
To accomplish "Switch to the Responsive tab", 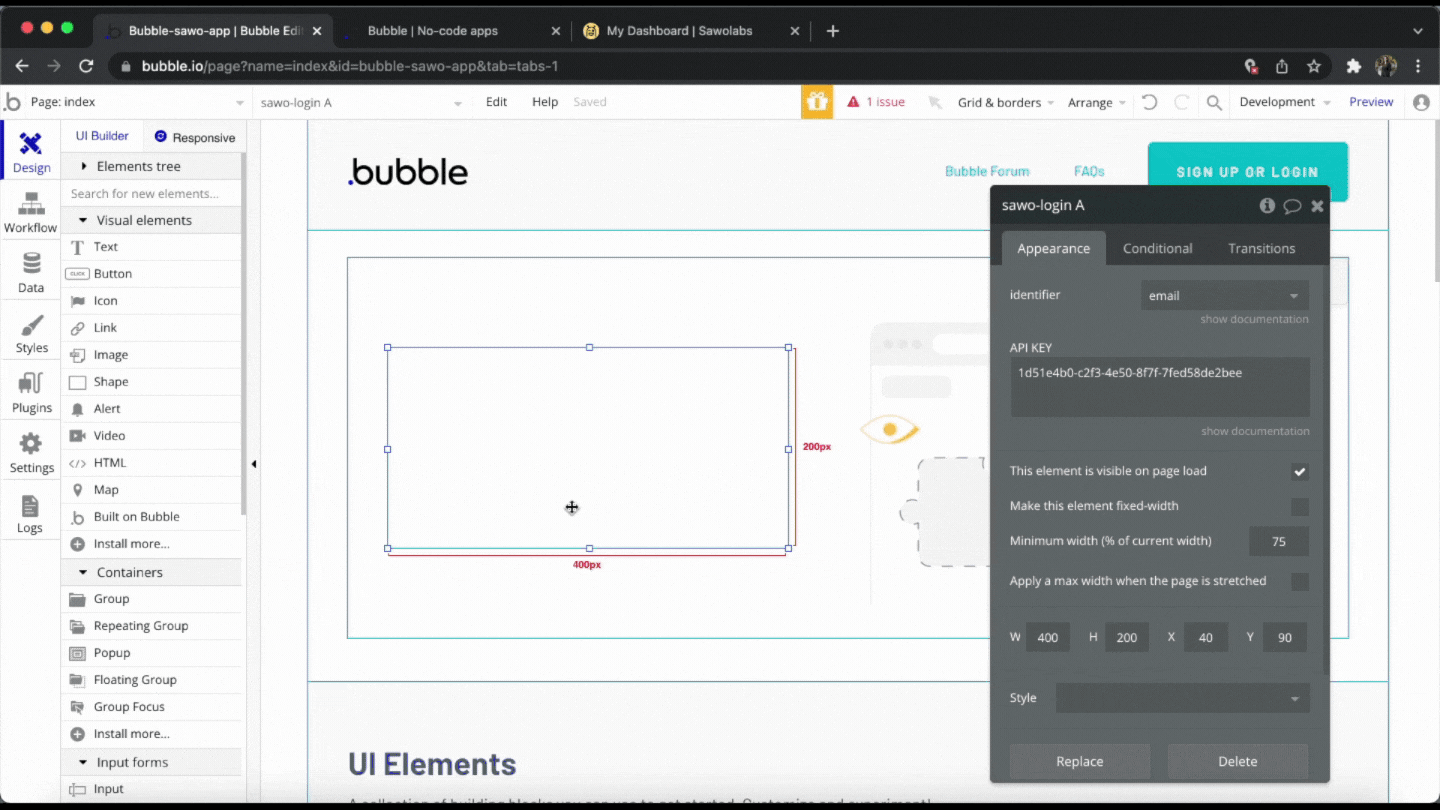I will point(195,137).
